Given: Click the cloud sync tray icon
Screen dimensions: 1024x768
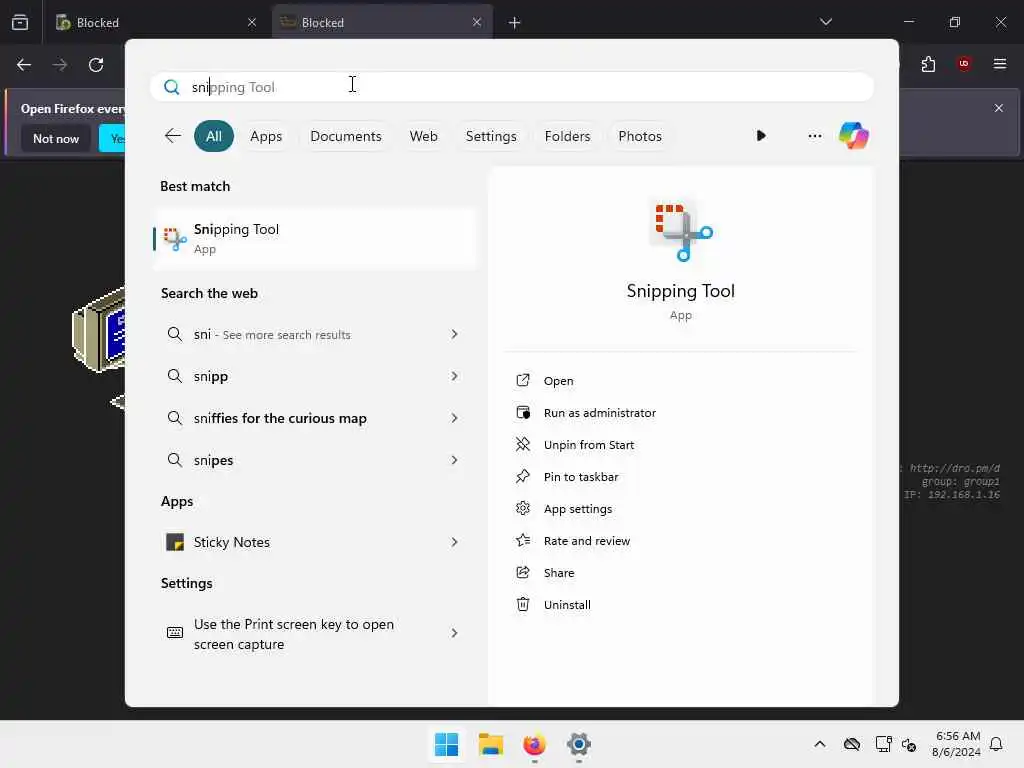Looking at the screenshot, I should pyautogui.click(x=852, y=744).
